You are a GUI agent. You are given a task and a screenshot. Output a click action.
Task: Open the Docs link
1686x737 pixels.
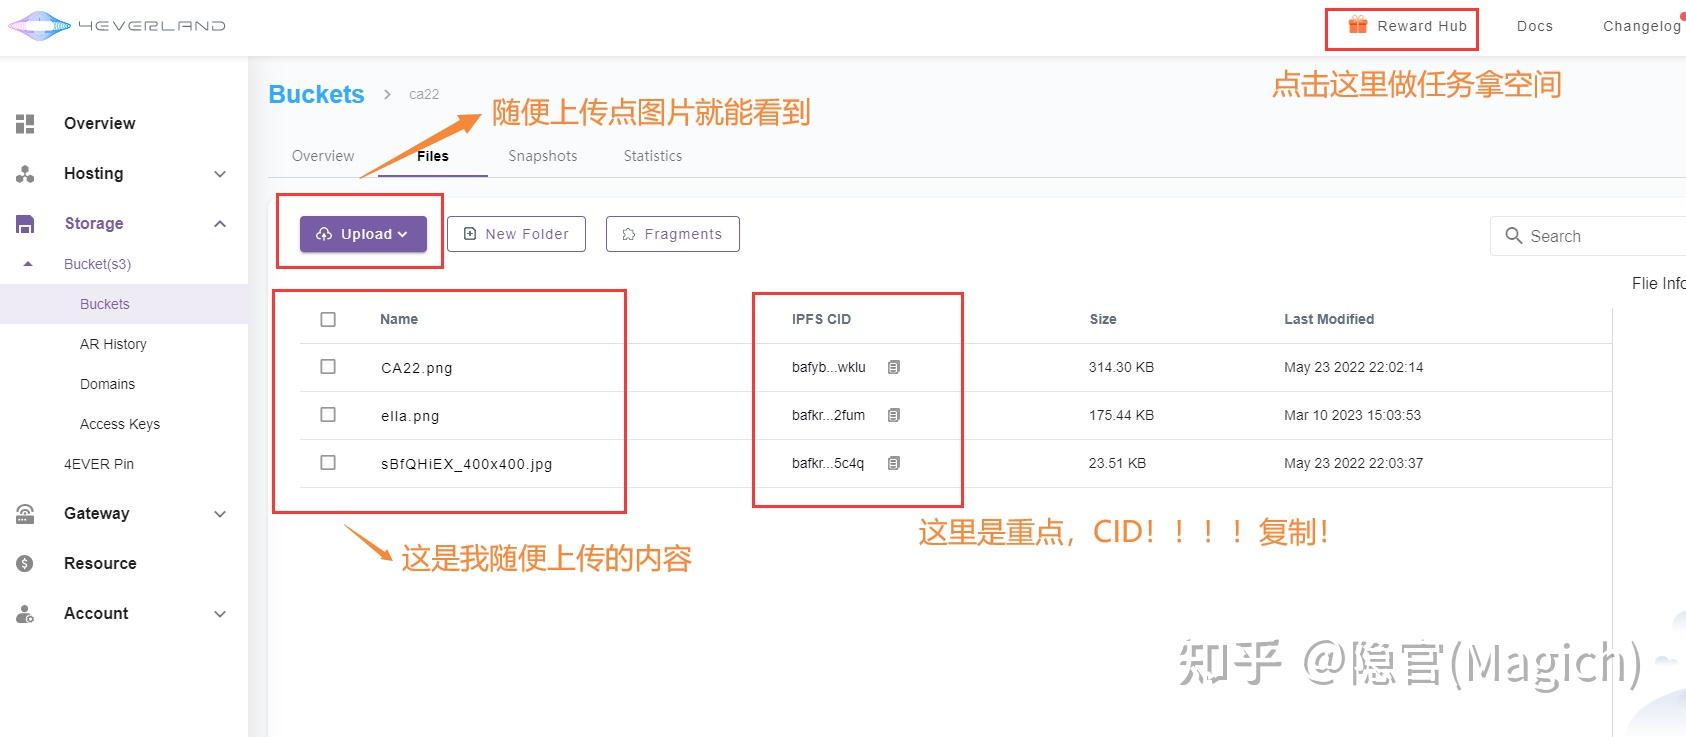1535,26
